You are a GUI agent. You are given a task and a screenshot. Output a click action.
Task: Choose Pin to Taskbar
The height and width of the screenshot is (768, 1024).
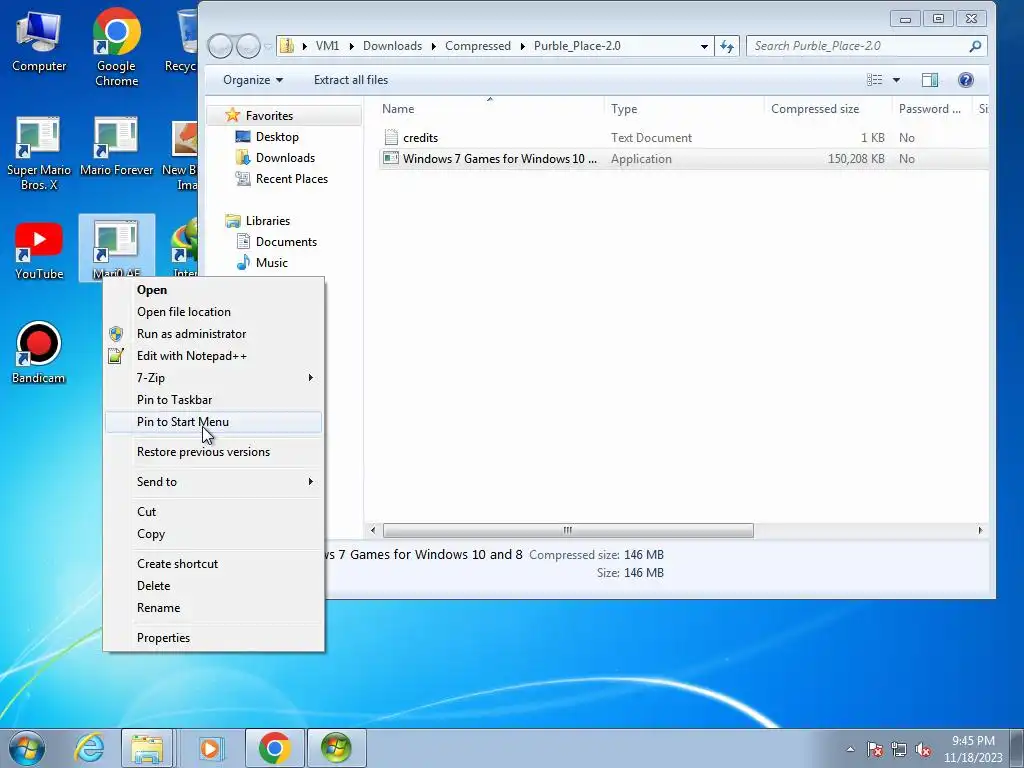click(x=214, y=400)
